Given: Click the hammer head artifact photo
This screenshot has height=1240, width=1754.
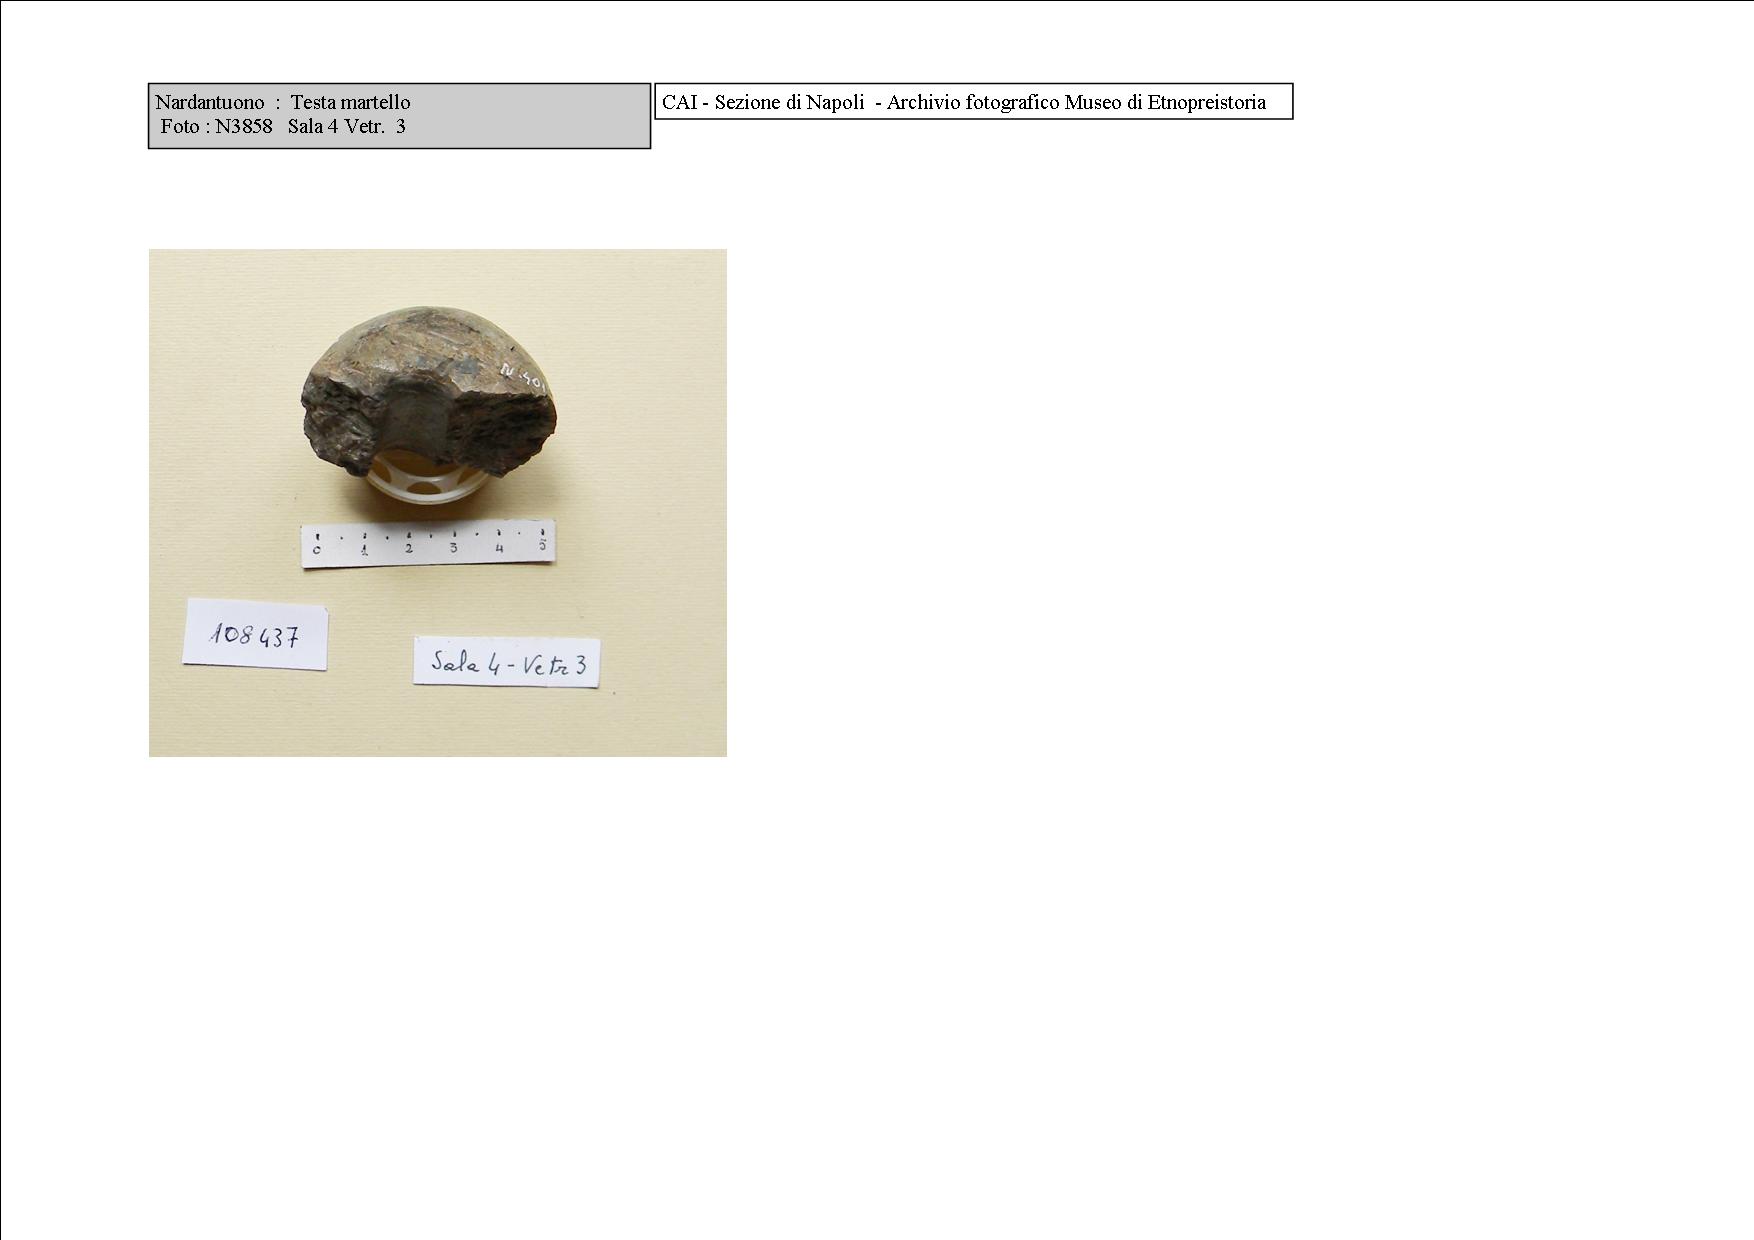Looking at the screenshot, I should (x=438, y=503).
